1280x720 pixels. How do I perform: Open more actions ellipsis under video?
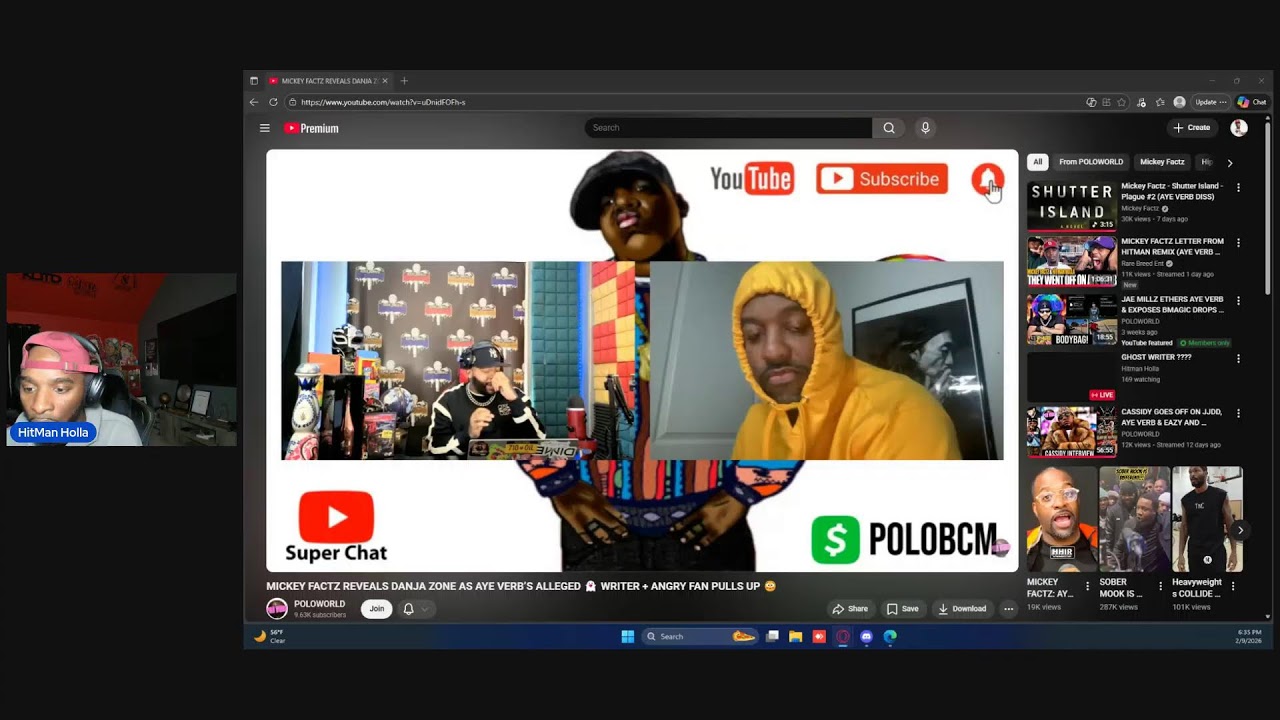(1008, 608)
